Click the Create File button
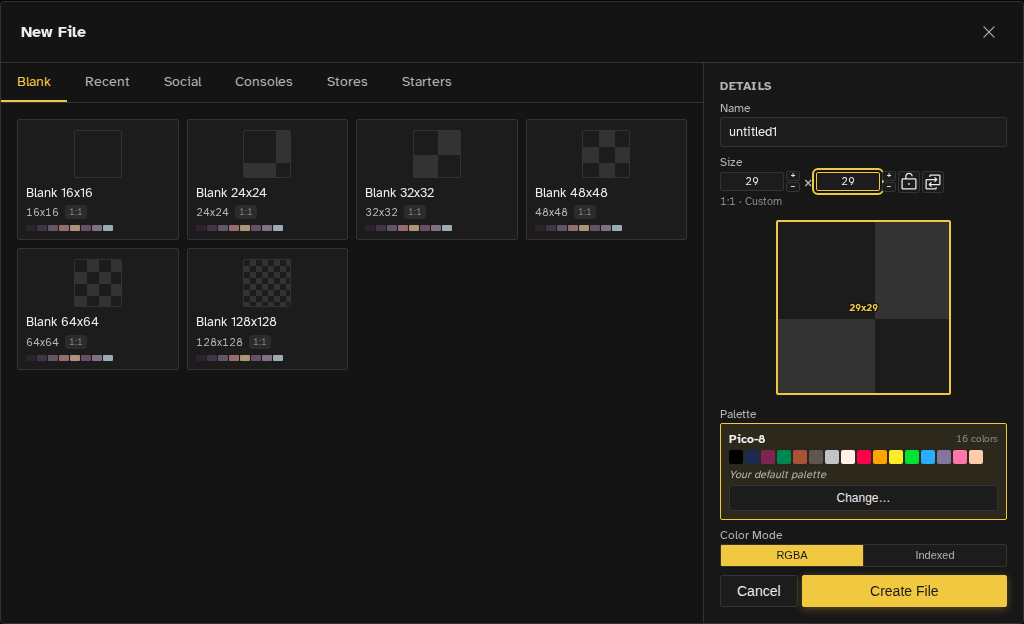Image resolution: width=1024 pixels, height=624 pixels. coord(904,591)
